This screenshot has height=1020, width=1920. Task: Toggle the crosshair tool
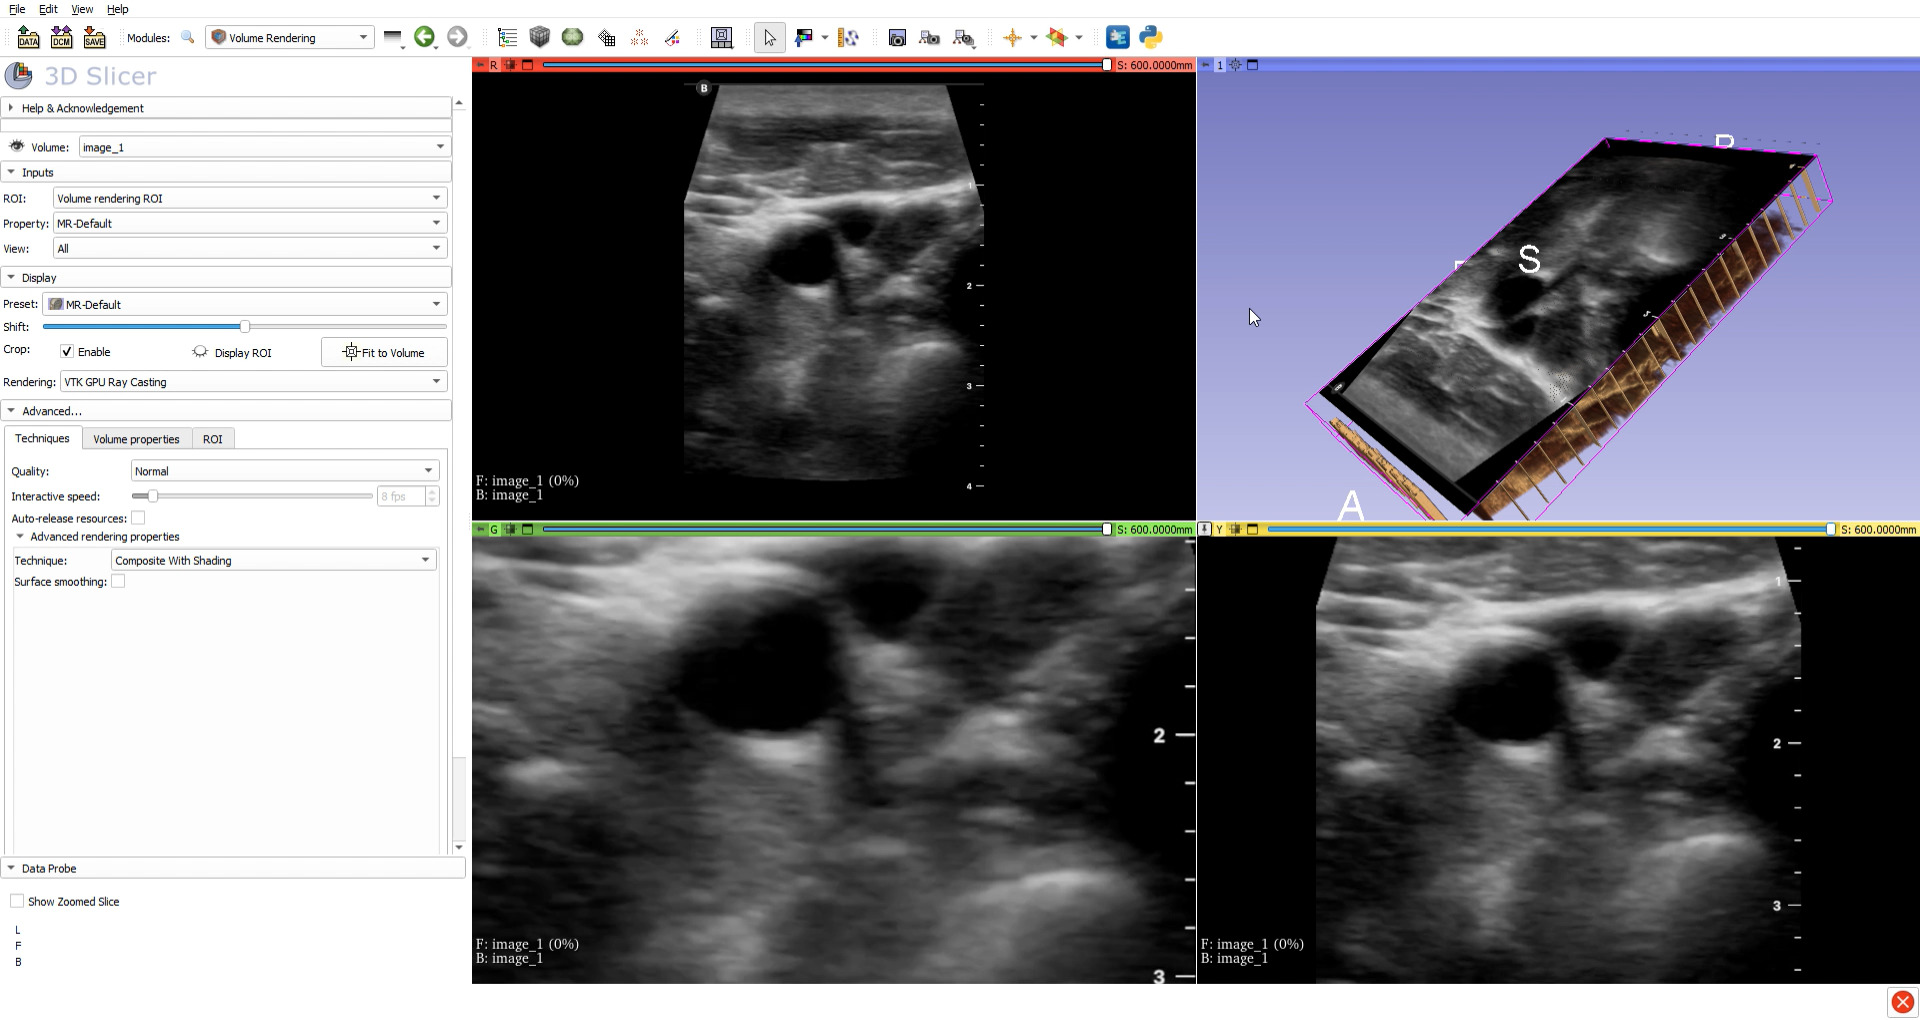[x=1012, y=38]
